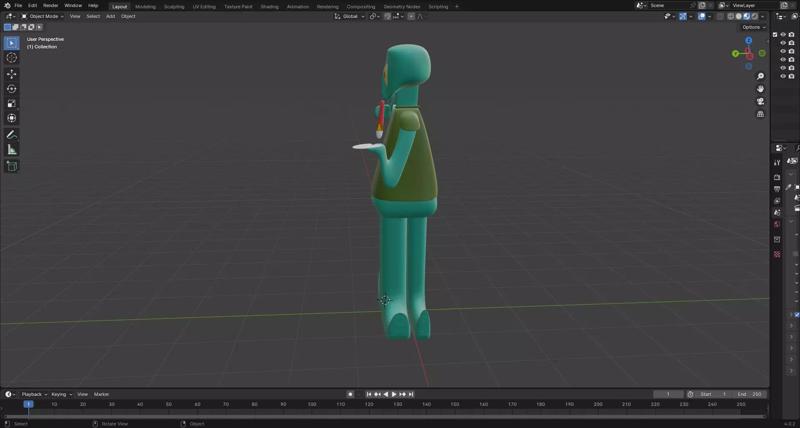The height and width of the screenshot is (428, 800).
Task: Toggle X-ray mode button
Action: point(720,16)
